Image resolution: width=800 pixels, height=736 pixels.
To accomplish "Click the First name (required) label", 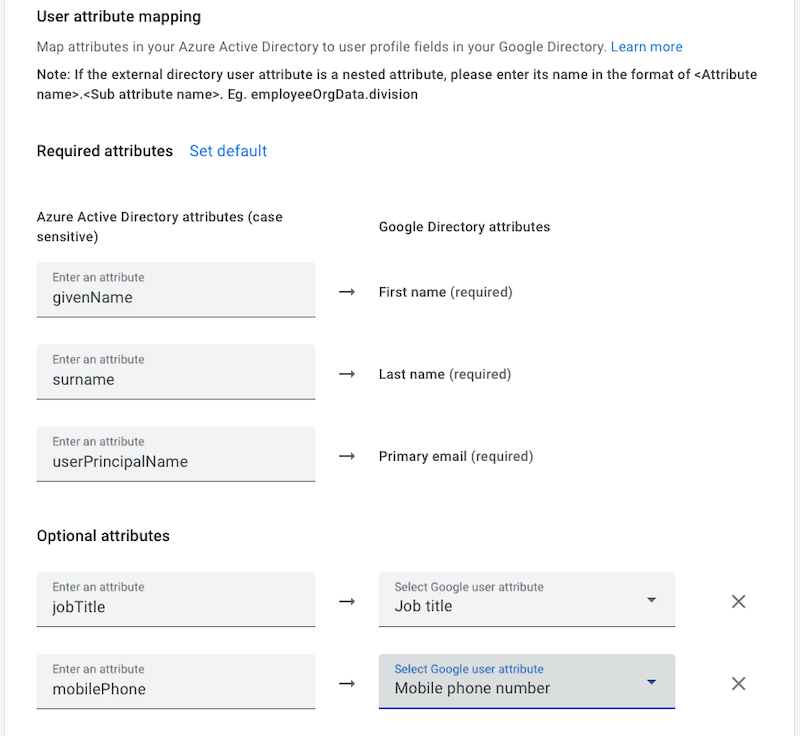I will pos(445,292).
